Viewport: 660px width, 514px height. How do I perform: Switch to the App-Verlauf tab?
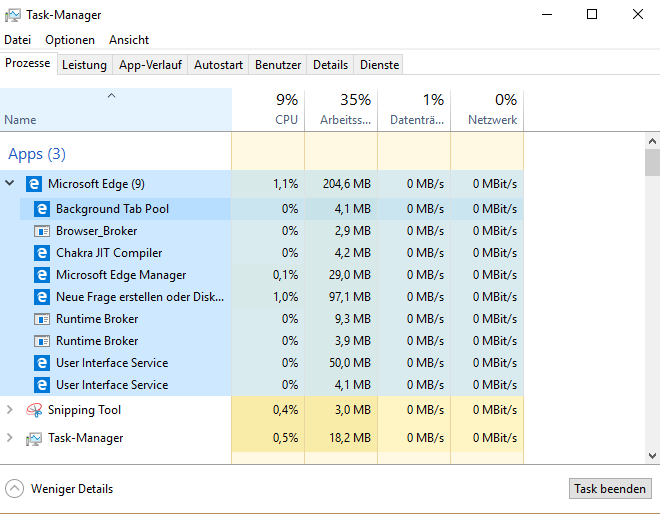coord(150,65)
